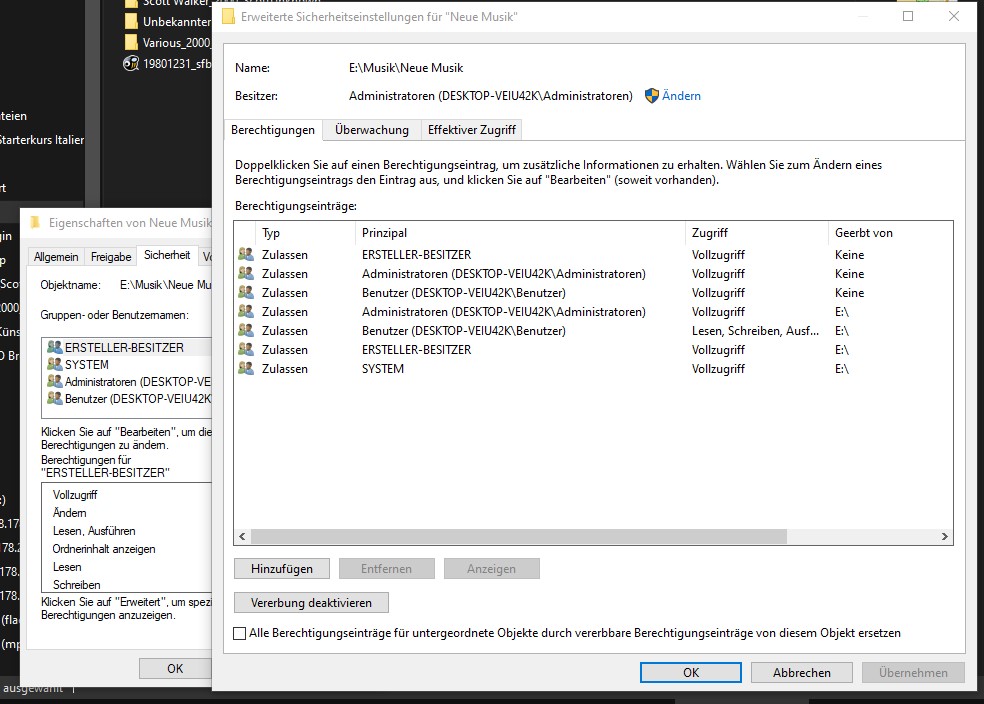
Task: Click Vollzugriff in the Eigenschaften permissions list
Action: coord(75,495)
